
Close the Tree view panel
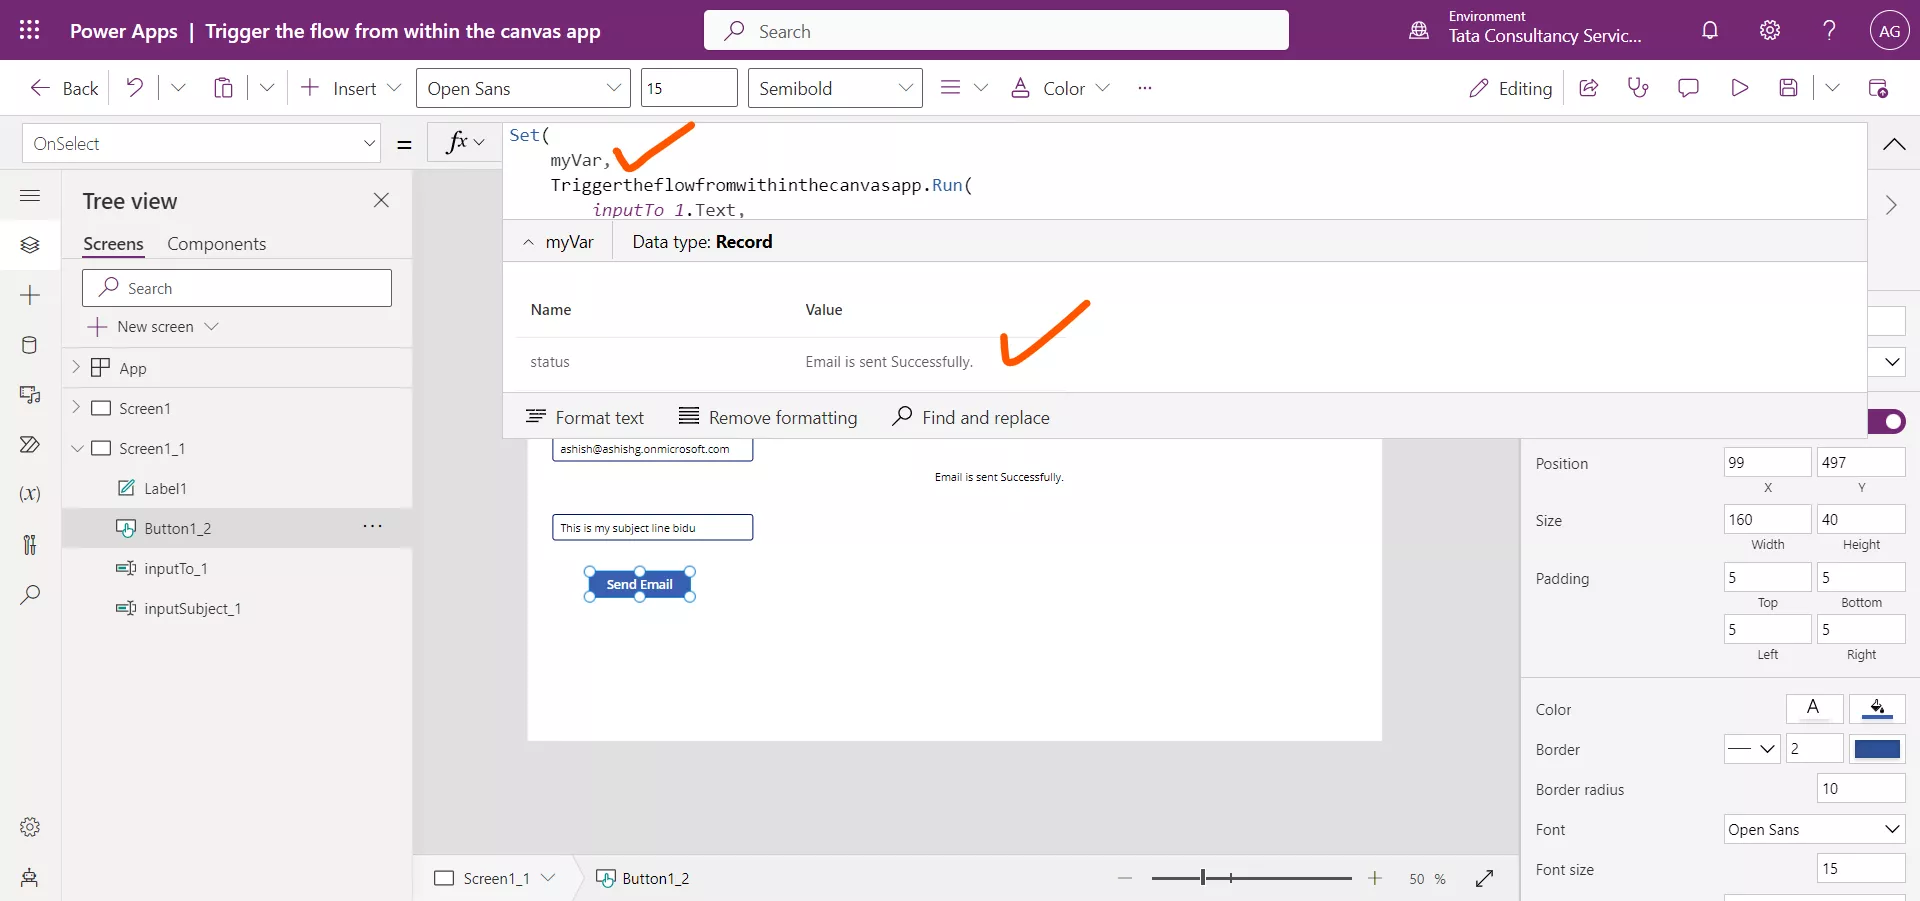381,200
